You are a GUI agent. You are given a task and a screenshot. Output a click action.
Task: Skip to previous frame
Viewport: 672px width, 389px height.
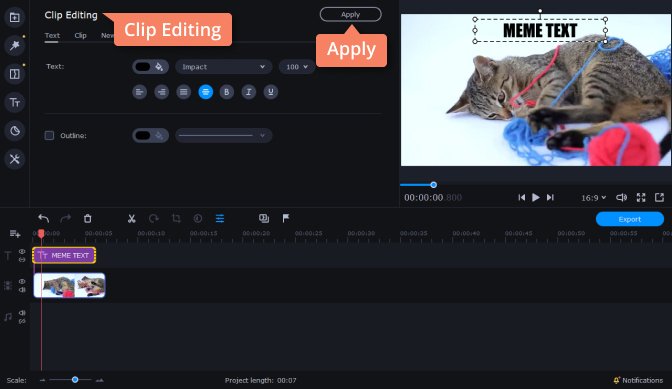[x=521, y=197]
